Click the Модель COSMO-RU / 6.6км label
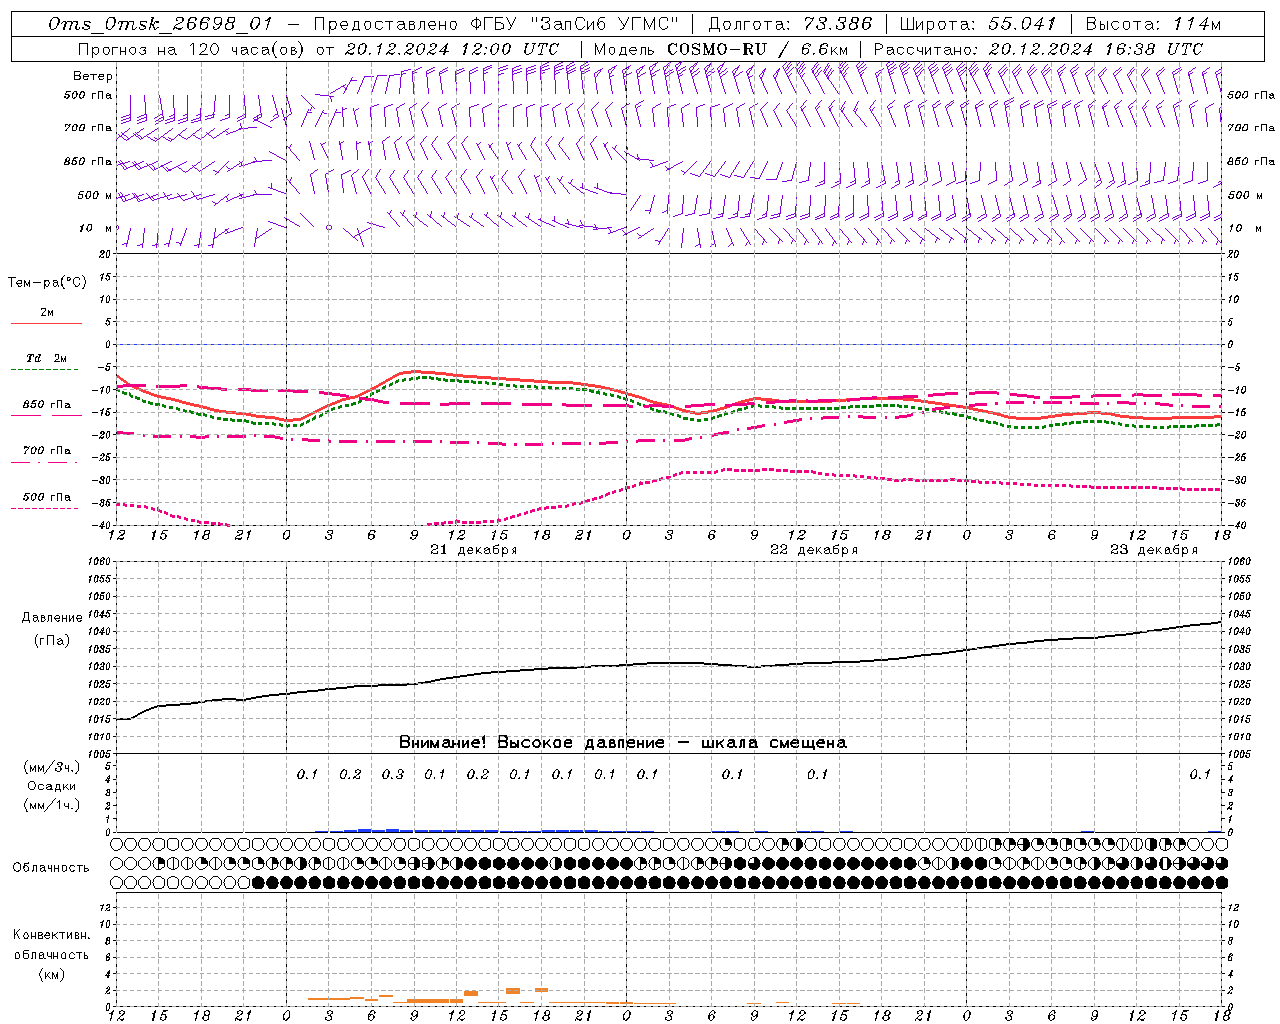This screenshot has width=1280, height=1024. (721, 49)
